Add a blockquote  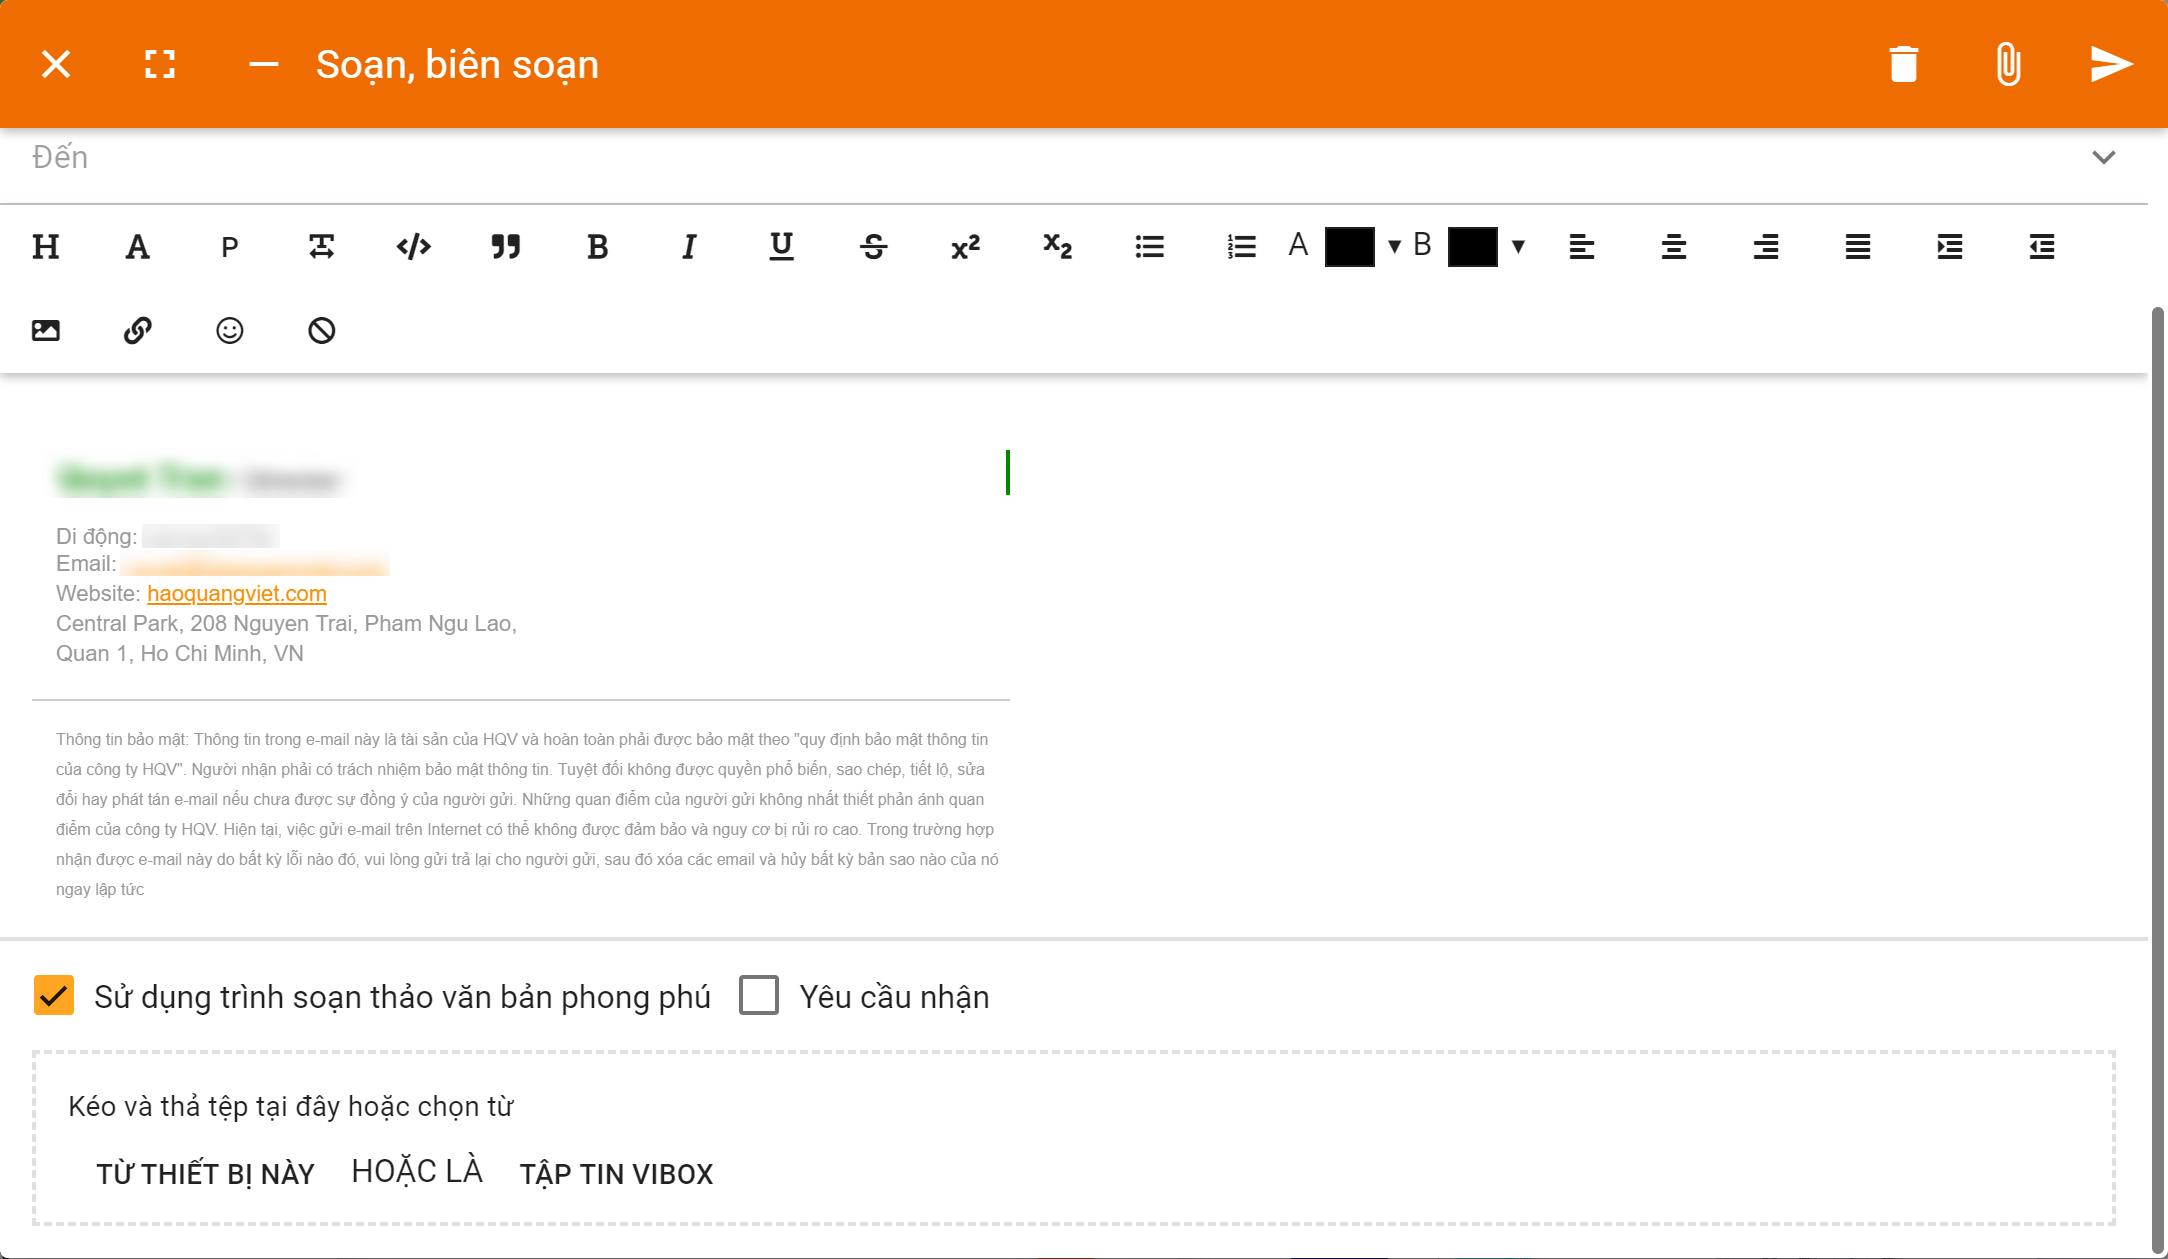tap(505, 246)
